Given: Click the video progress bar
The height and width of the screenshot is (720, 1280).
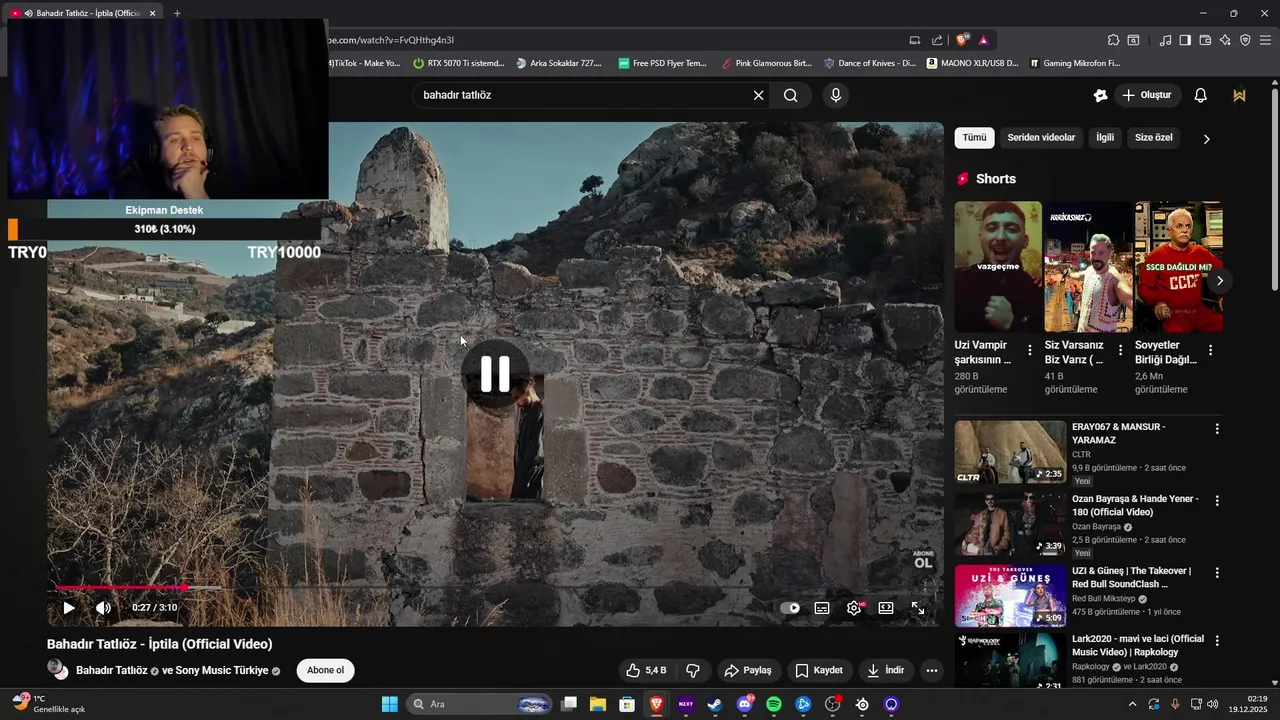Looking at the screenshot, I should 495,587.
